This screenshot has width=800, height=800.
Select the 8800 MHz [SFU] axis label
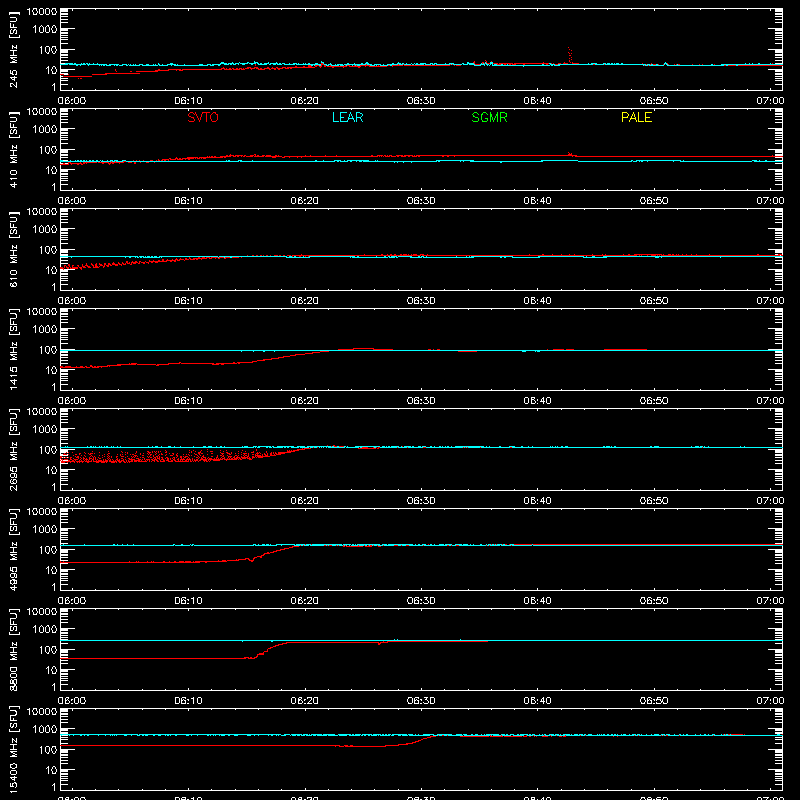[x=13, y=649]
